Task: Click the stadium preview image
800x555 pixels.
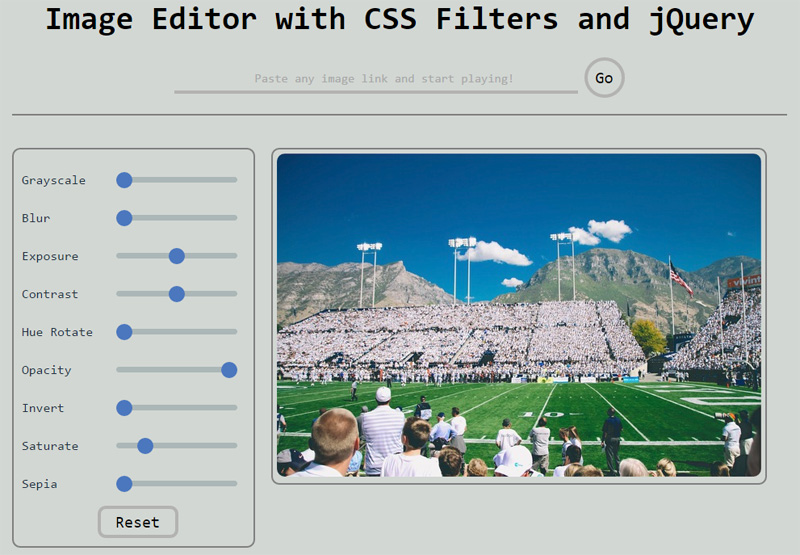Action: (519, 315)
